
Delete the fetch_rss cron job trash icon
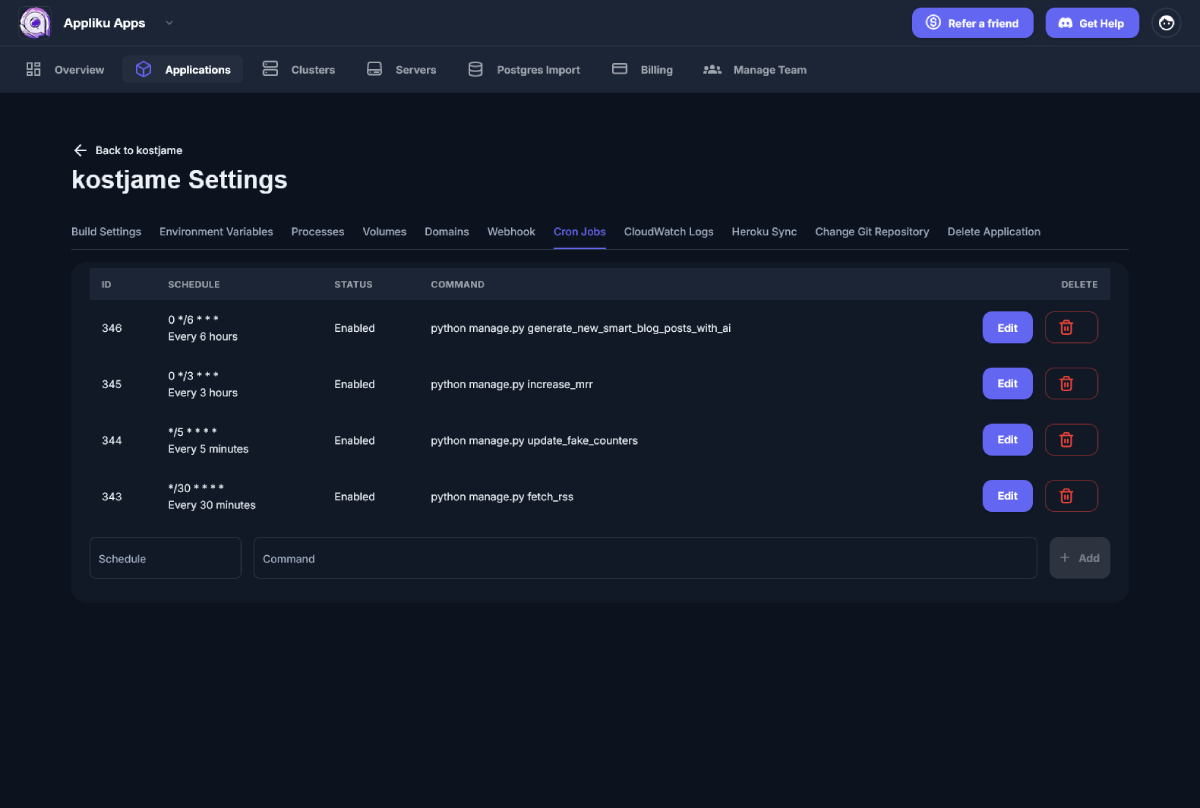(x=1071, y=495)
